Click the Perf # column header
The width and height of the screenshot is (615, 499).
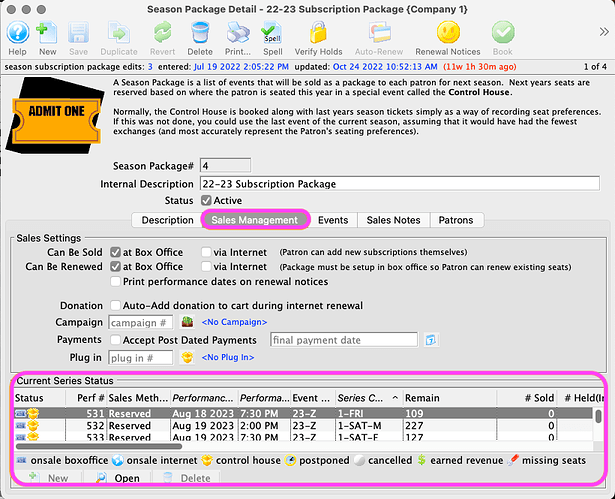tap(86, 398)
